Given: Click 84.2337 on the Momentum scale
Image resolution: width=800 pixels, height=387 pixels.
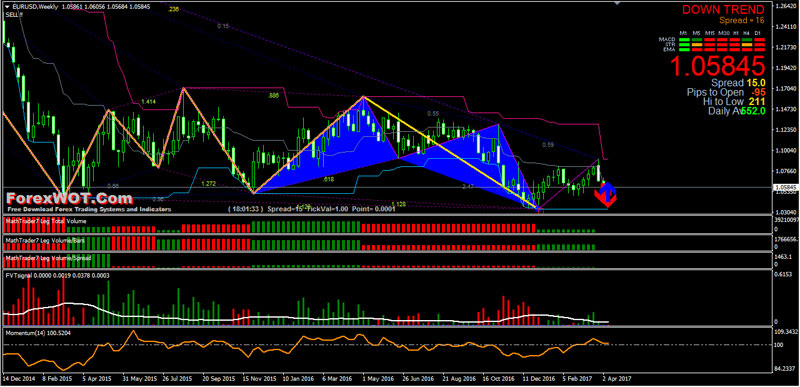Looking at the screenshot, I should click(786, 368).
